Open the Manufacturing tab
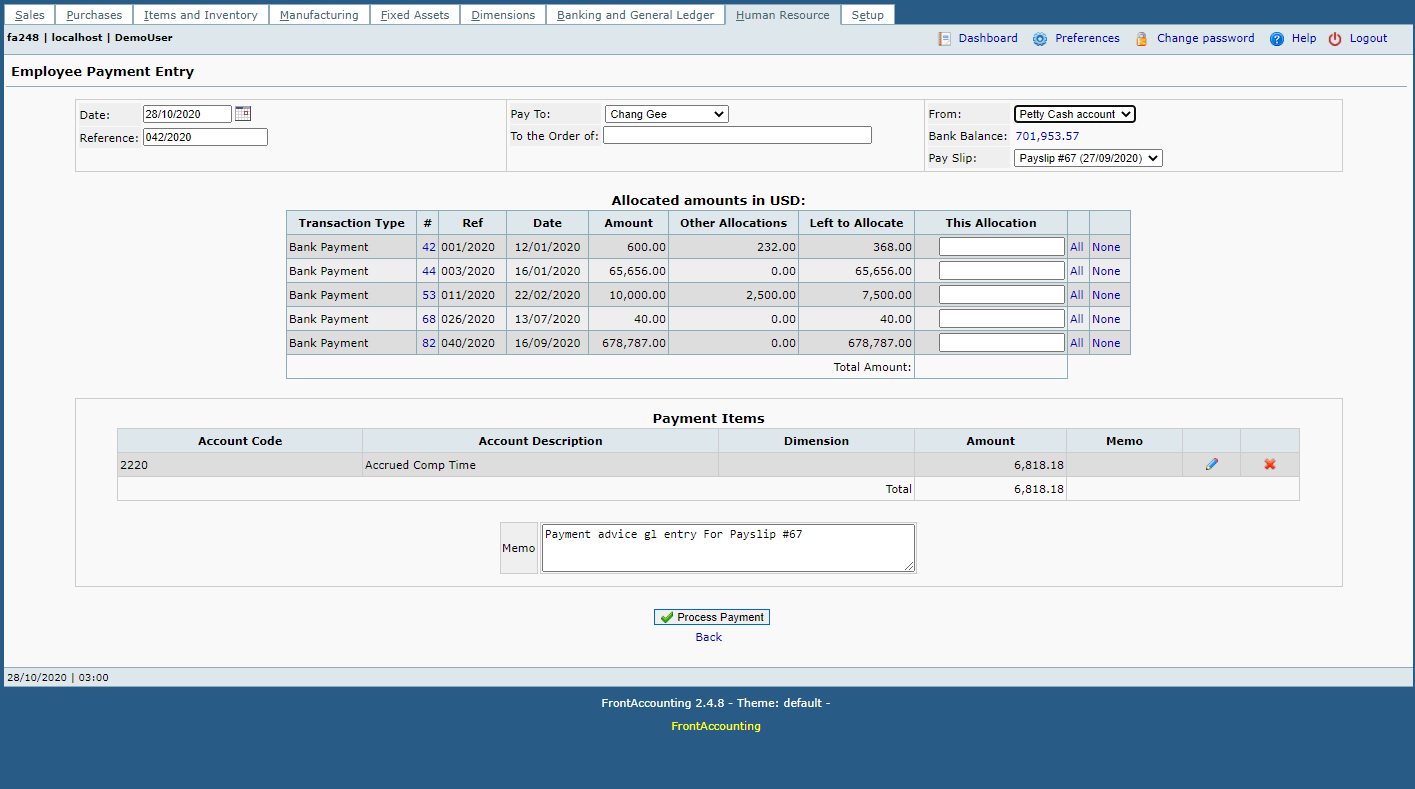Image resolution: width=1415 pixels, height=789 pixels. click(x=319, y=15)
